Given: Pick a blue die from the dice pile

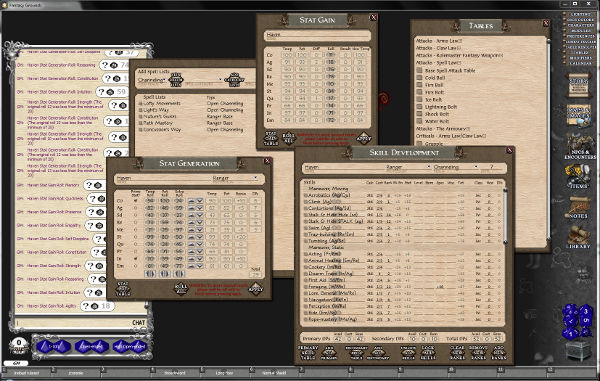Looking at the screenshot, I should pyautogui.click(x=578, y=321).
